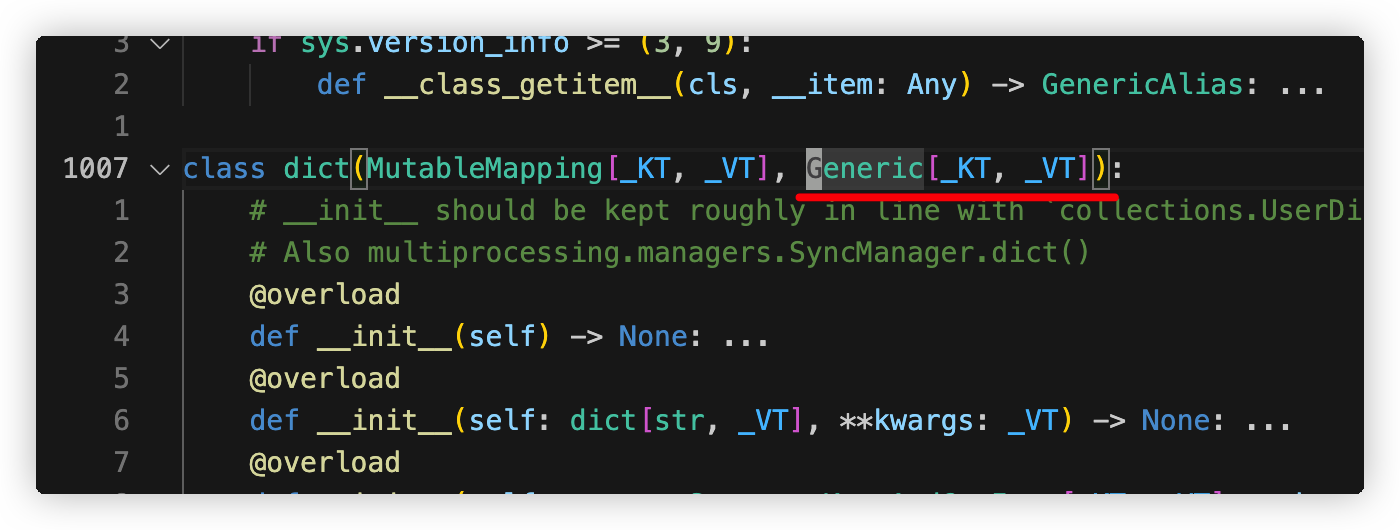The width and height of the screenshot is (1400, 530).
Task: Click the third @overload decorator
Action: pos(325,462)
